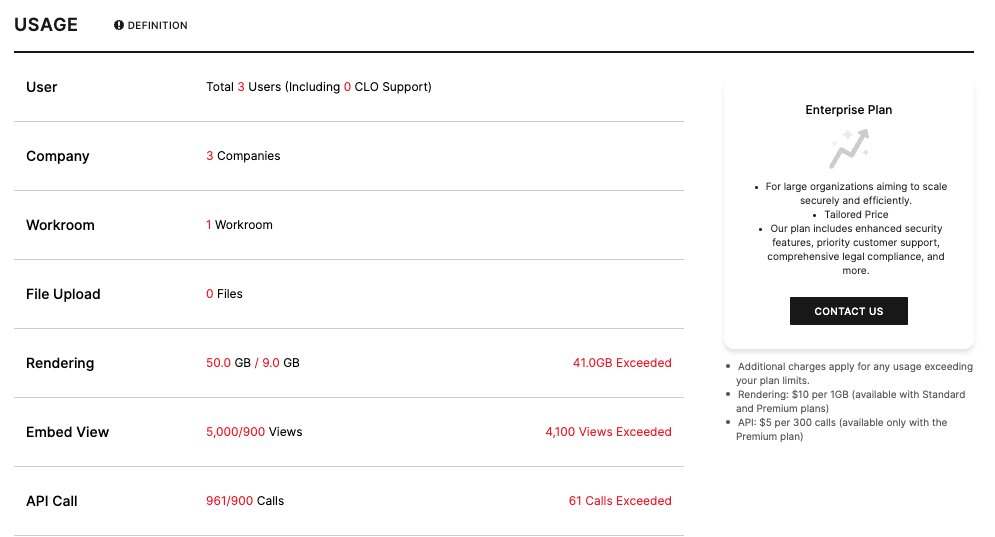
Task: Click the 41.0GB Exceeded warning text
Action: (x=622, y=363)
